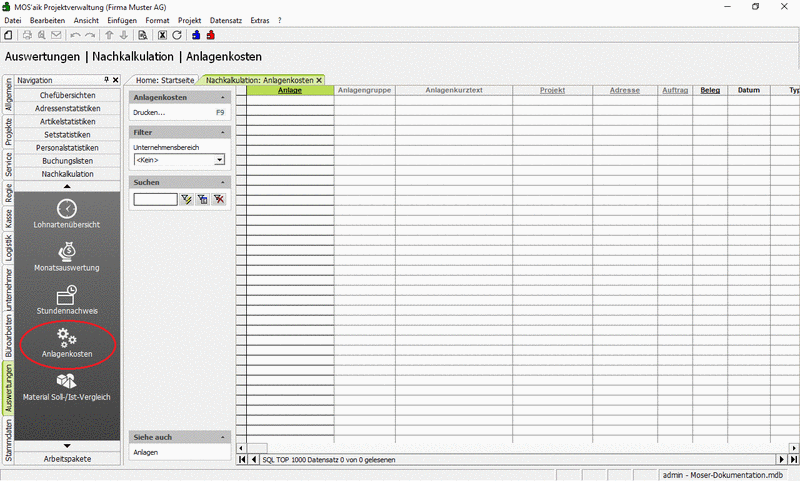Screen dimensions: 800x481
Task: Click the red puzzle piece icon
Action: point(211,35)
